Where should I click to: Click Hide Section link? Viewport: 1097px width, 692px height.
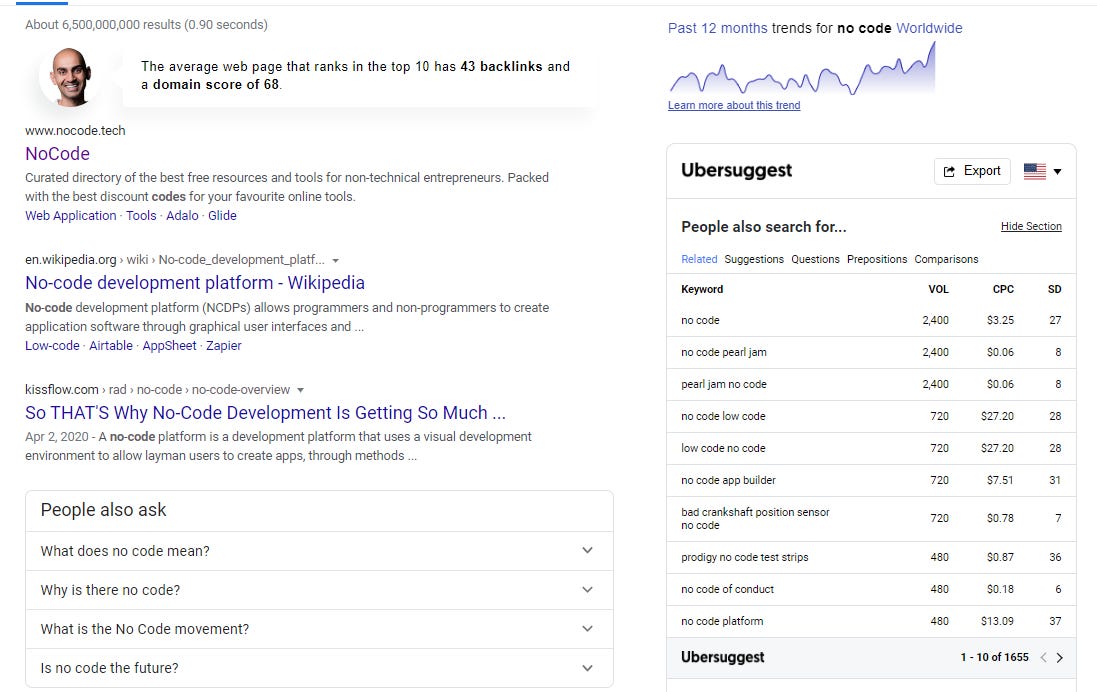(1031, 227)
